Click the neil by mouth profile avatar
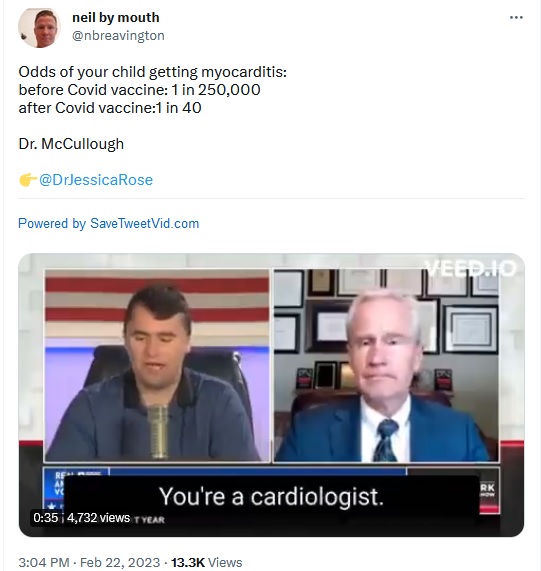 [39, 28]
